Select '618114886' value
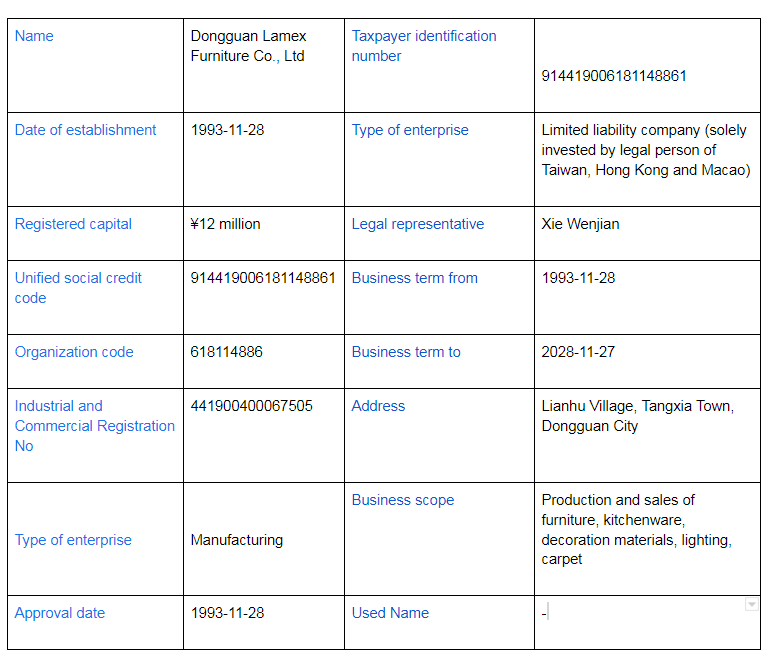 point(226,352)
